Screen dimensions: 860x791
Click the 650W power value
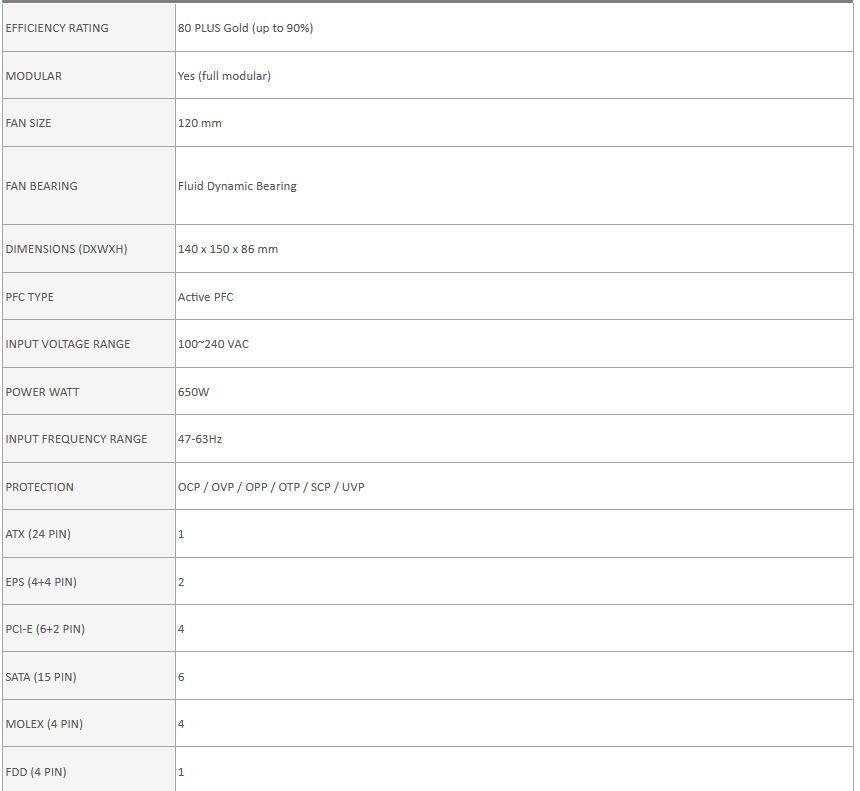point(194,392)
